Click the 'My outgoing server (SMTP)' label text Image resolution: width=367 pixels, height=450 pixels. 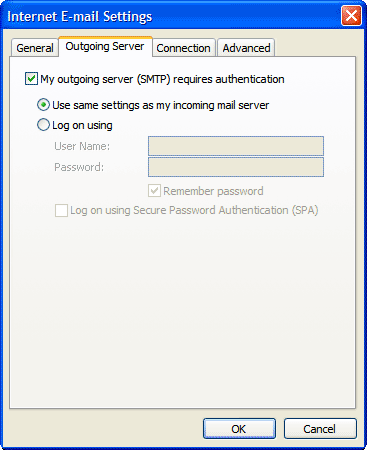click(106, 79)
